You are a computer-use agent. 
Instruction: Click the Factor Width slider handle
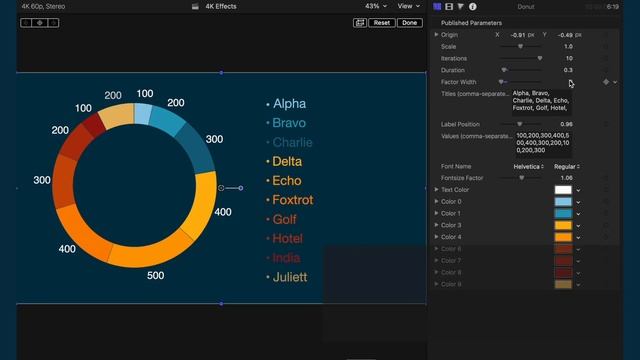[x=501, y=82]
